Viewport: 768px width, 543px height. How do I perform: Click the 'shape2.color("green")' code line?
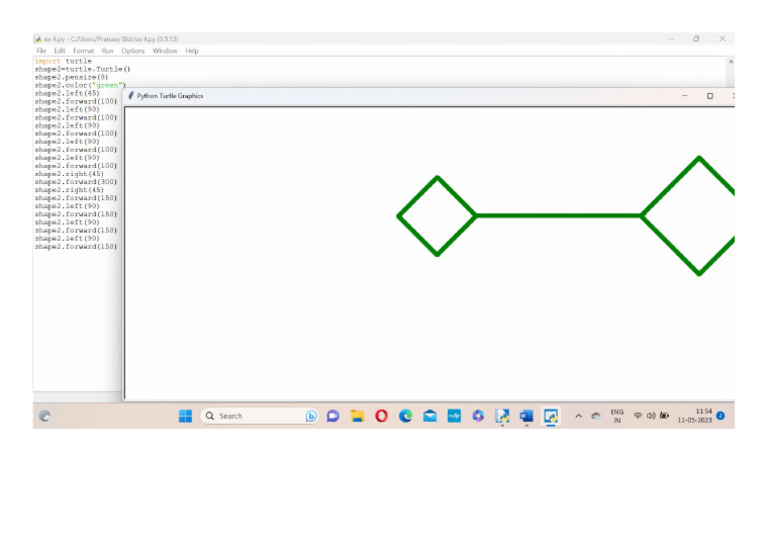tap(80, 85)
